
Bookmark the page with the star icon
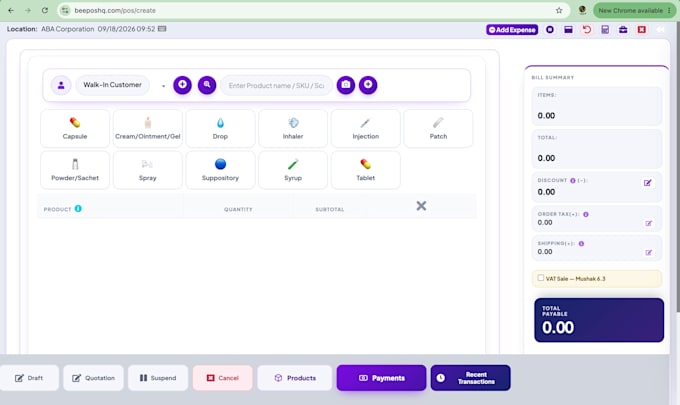[559, 10]
